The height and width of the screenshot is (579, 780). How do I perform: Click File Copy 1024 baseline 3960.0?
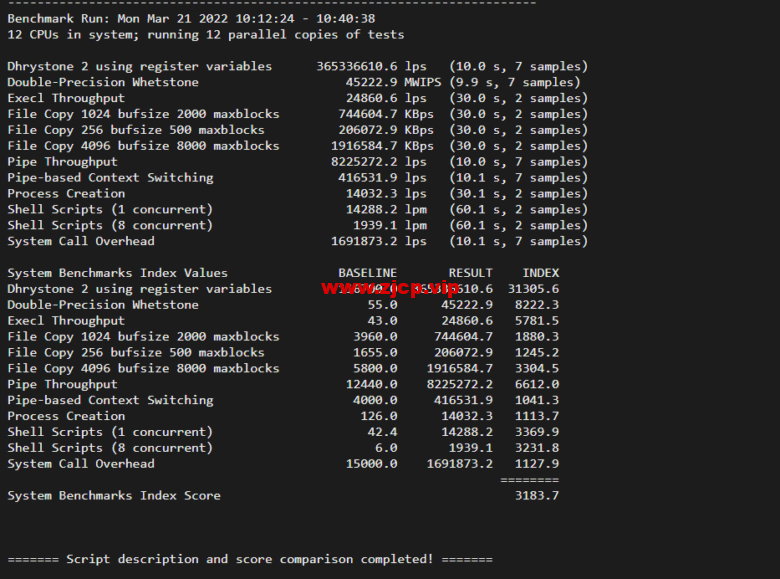click(x=375, y=337)
